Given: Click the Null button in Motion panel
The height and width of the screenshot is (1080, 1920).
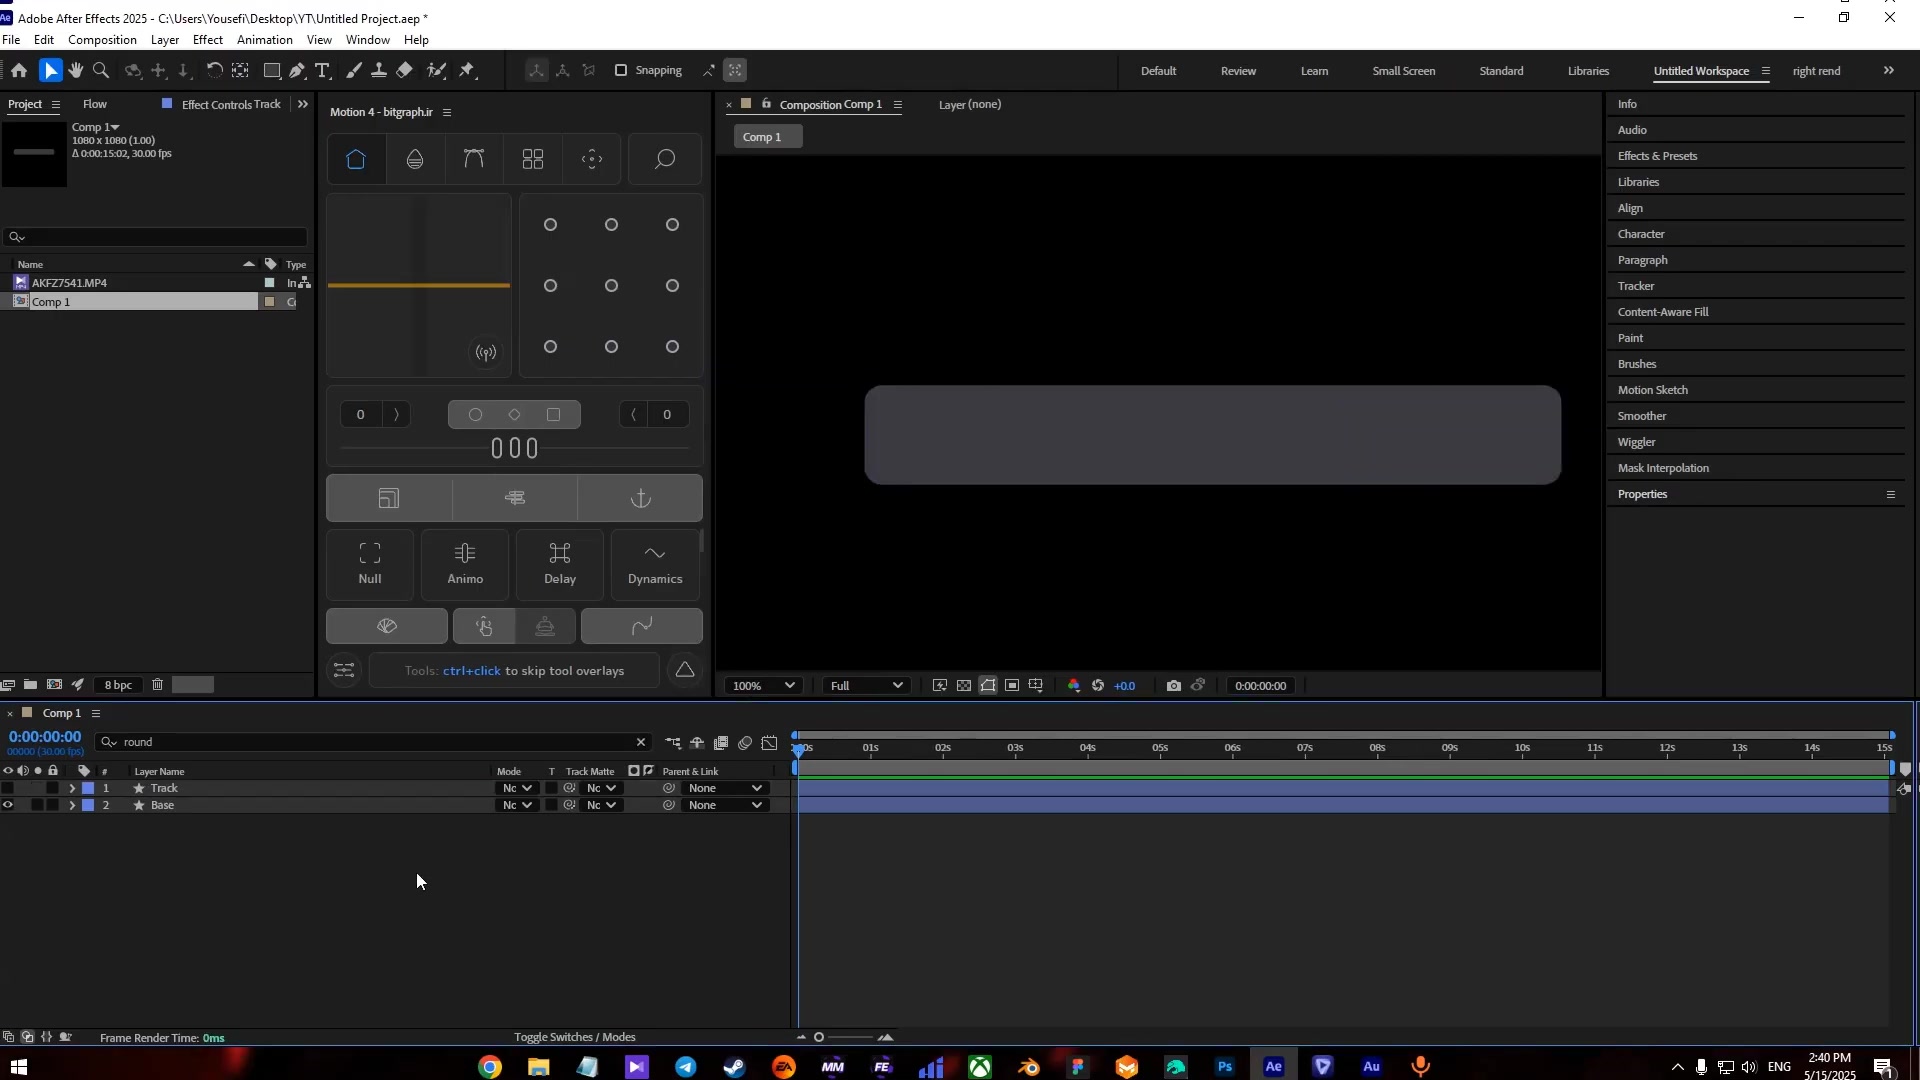Looking at the screenshot, I should [370, 564].
